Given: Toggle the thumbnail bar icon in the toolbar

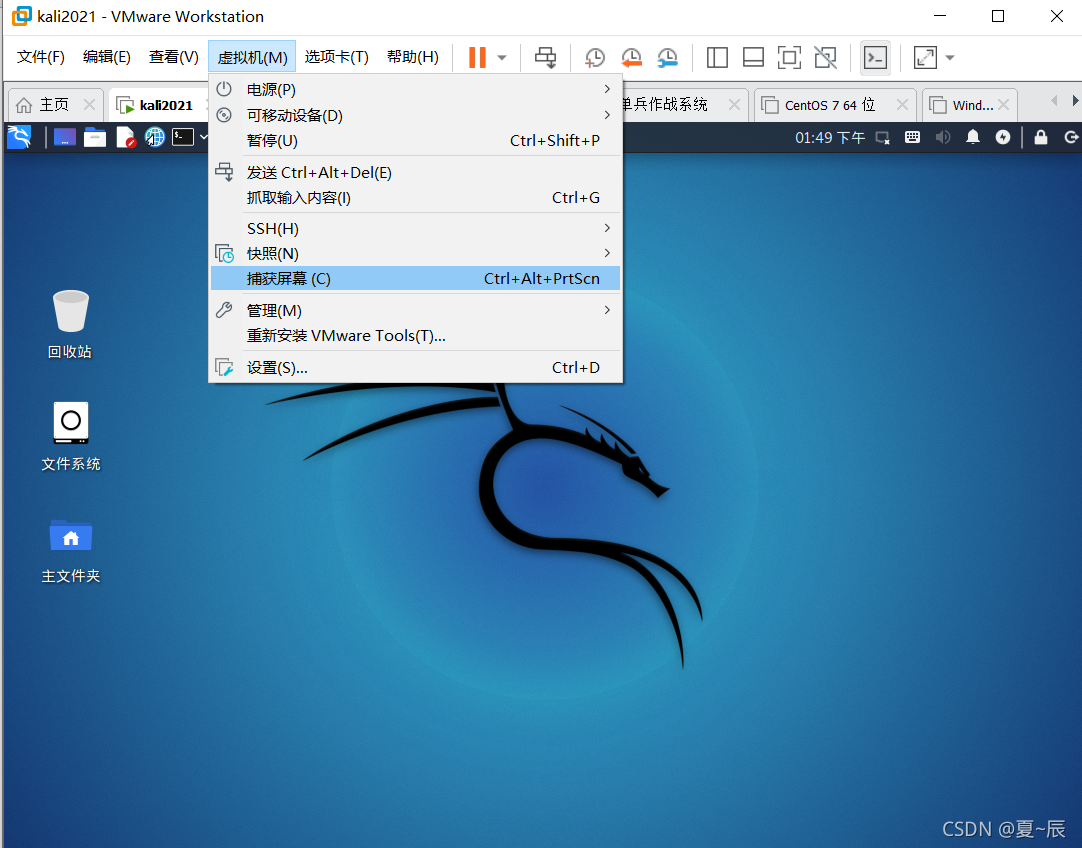Looking at the screenshot, I should coord(753,57).
